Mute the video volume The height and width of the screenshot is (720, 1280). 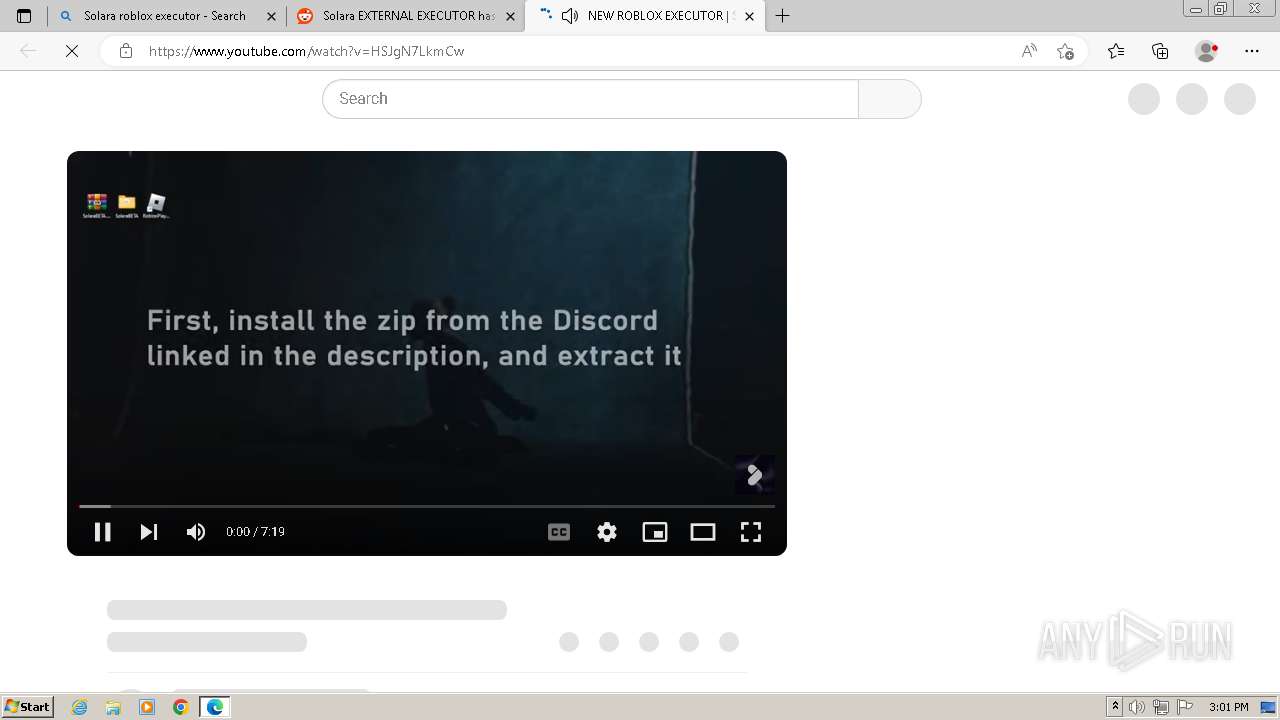(196, 532)
